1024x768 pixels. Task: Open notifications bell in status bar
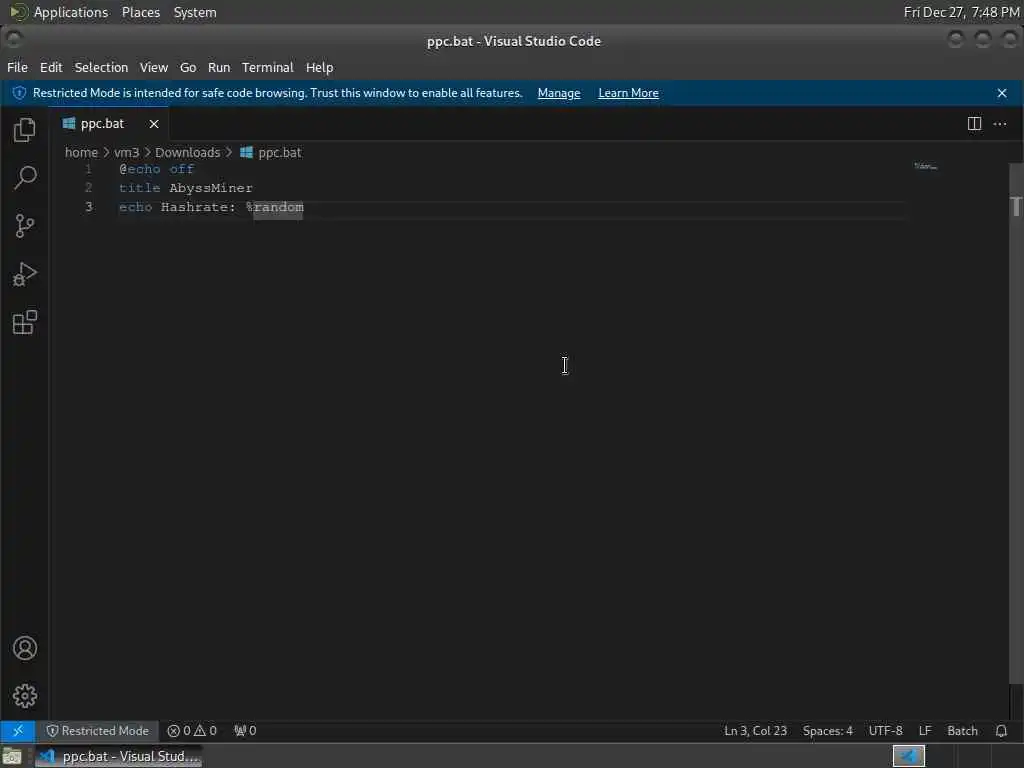1001,731
